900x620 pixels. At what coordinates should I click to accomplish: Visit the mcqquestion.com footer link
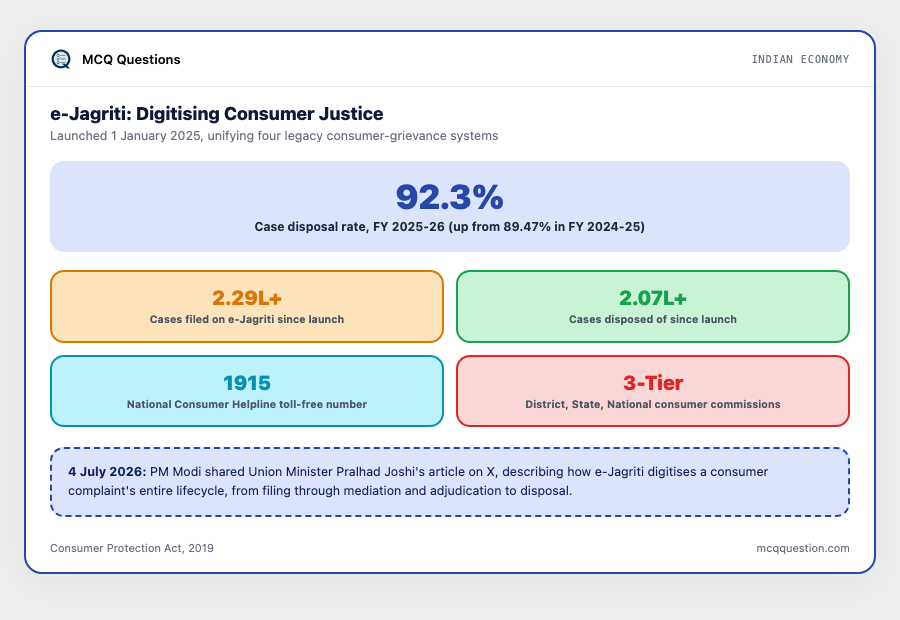pyautogui.click(x=802, y=548)
